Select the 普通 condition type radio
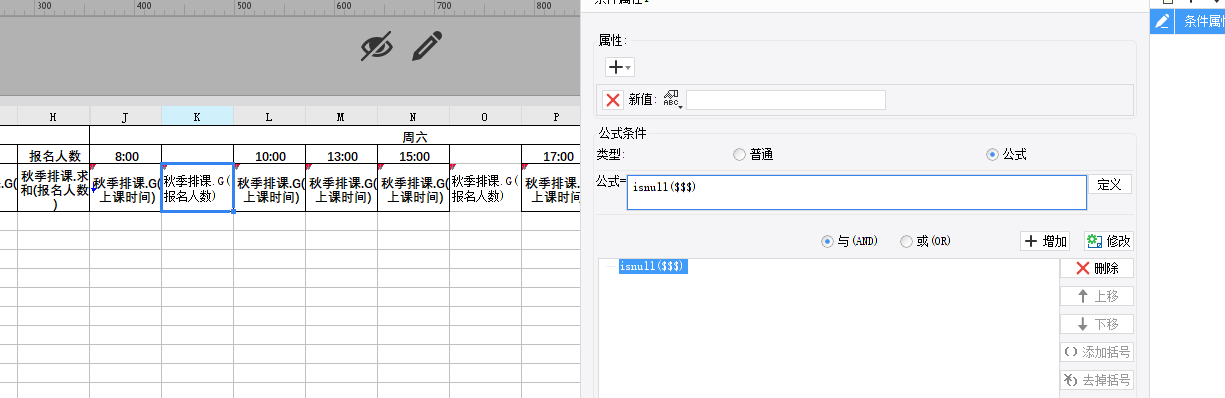This screenshot has width=1225, height=398. coord(753,154)
